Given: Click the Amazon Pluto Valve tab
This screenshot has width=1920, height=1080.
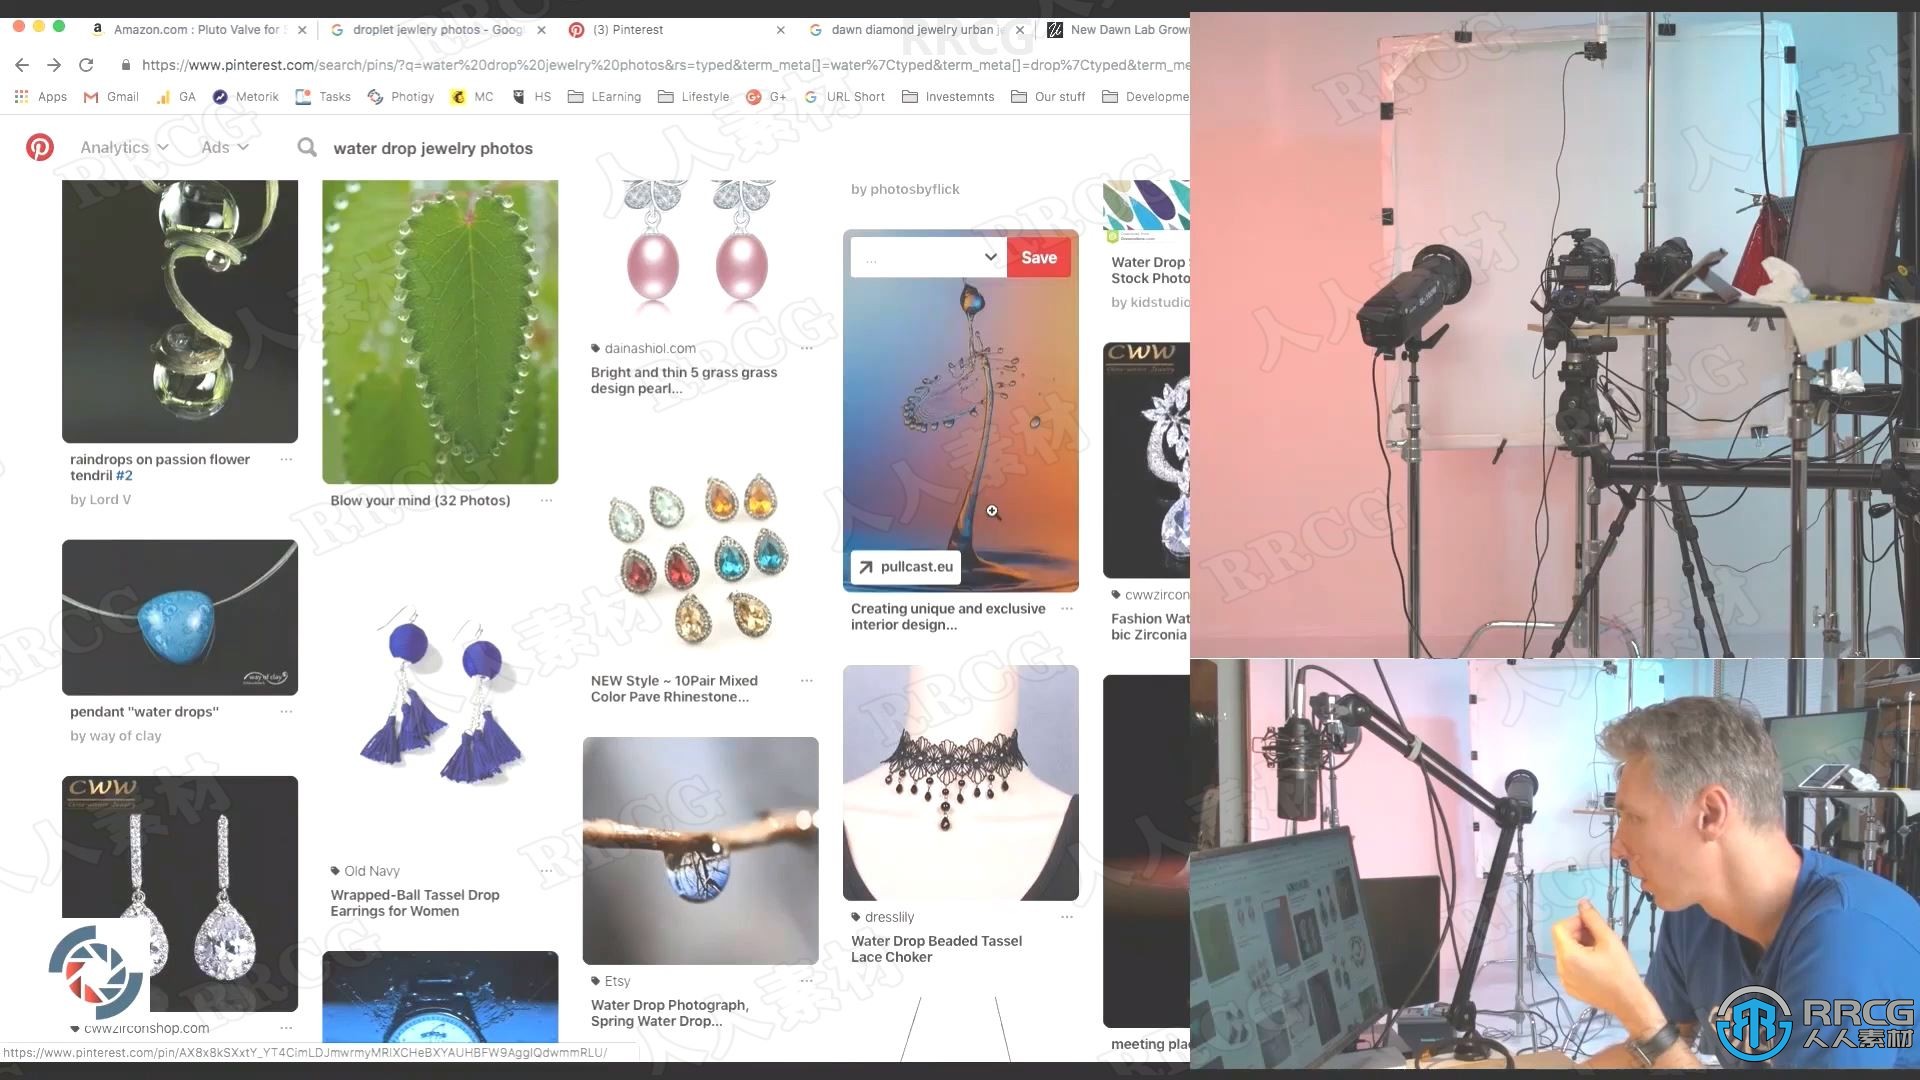Looking at the screenshot, I should click(x=199, y=29).
